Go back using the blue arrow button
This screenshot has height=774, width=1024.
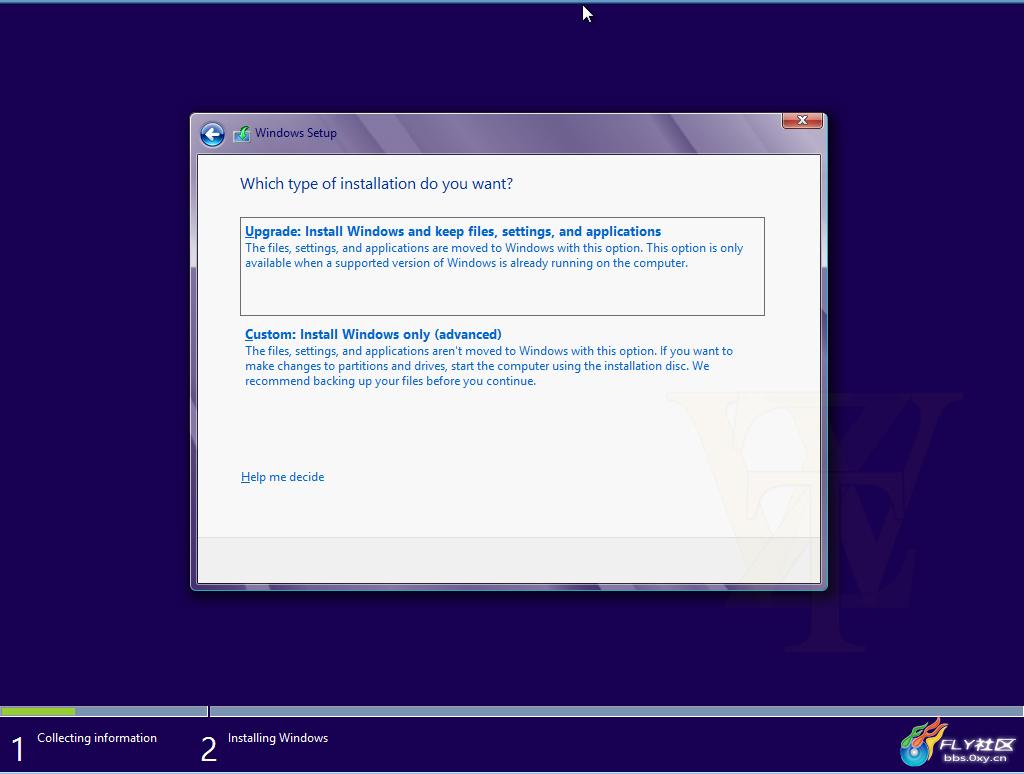pos(212,135)
